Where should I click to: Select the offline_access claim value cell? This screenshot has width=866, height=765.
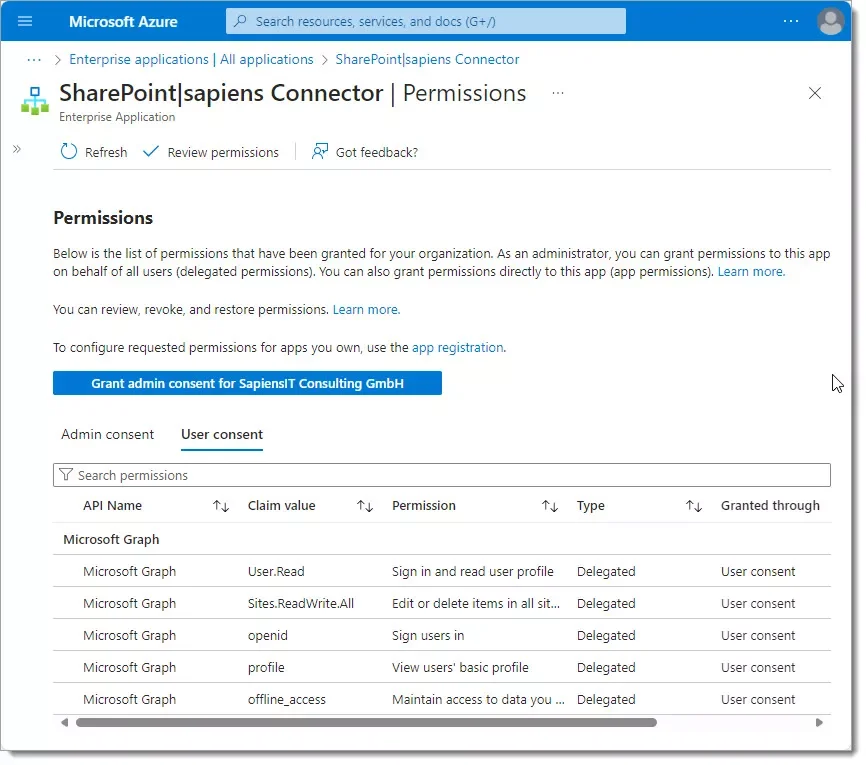tap(287, 699)
